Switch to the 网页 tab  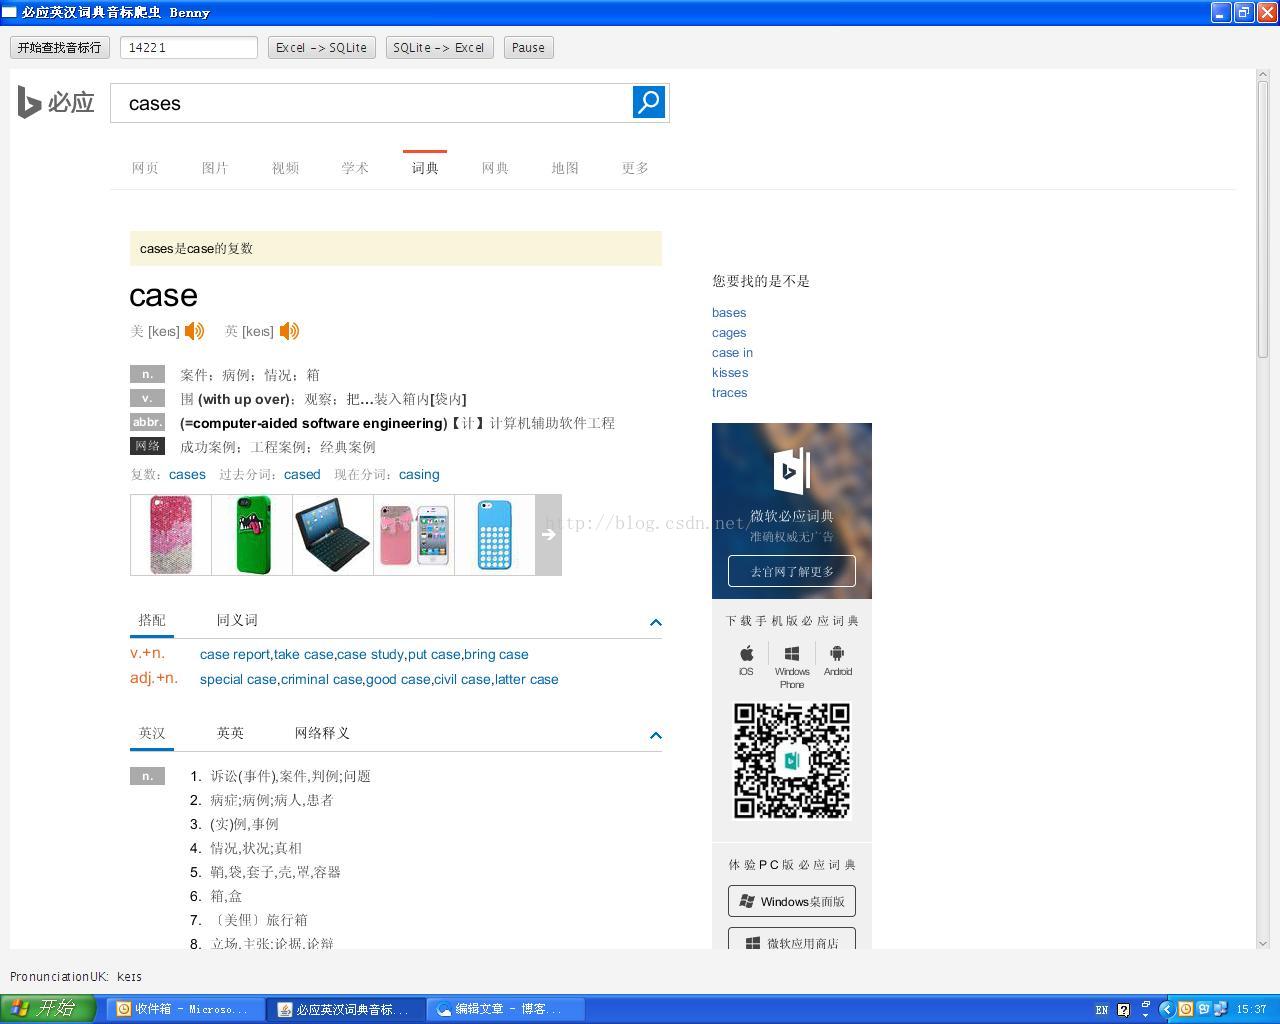click(x=145, y=168)
